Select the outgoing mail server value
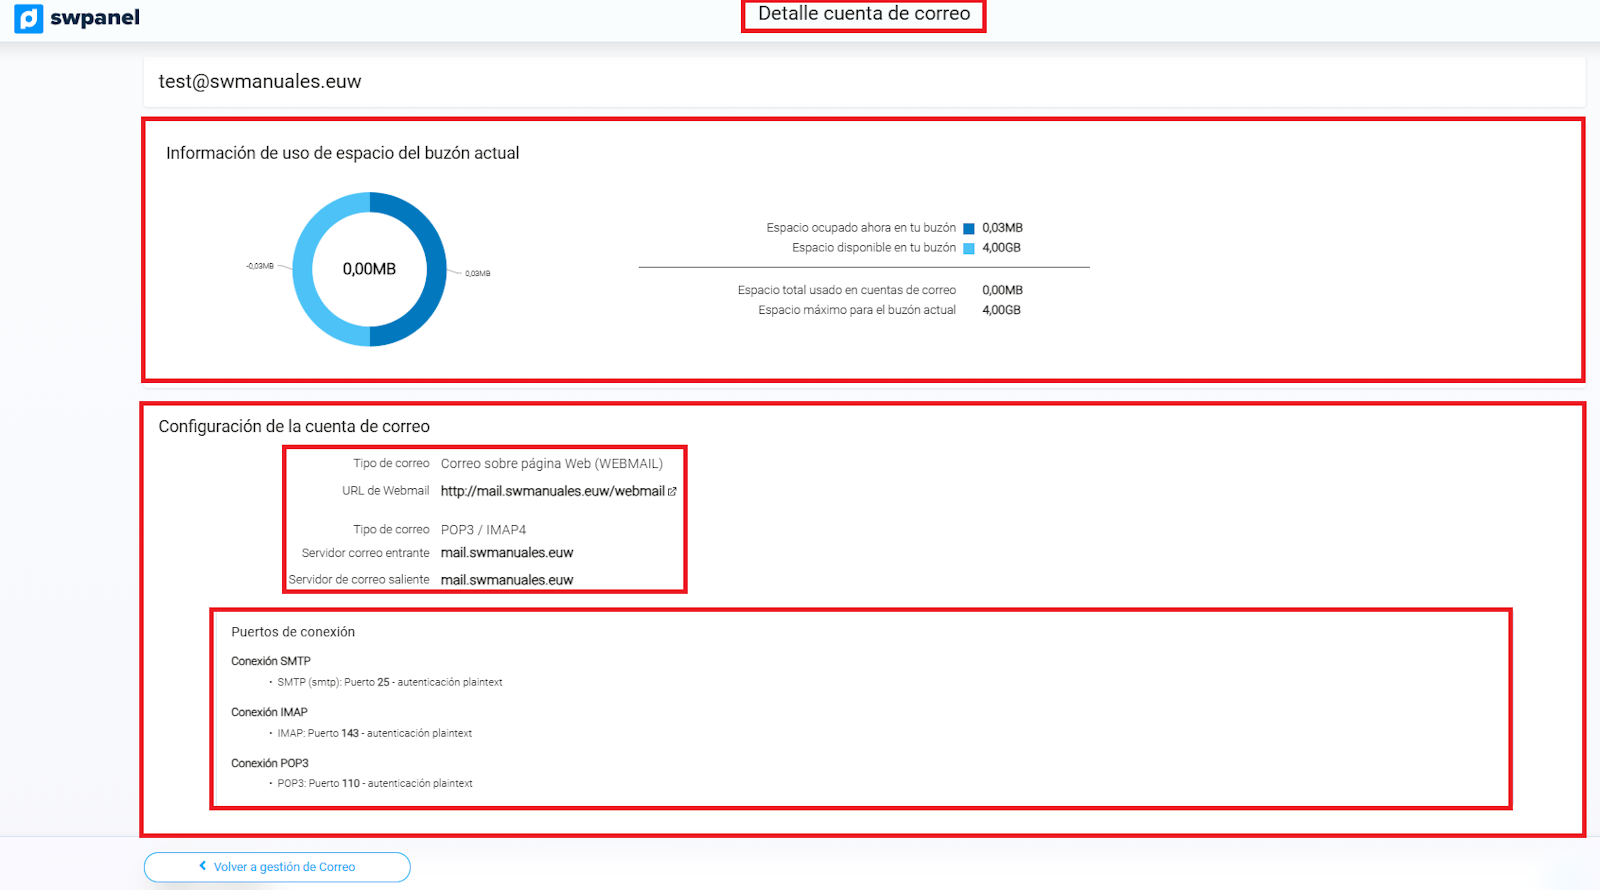 point(507,580)
